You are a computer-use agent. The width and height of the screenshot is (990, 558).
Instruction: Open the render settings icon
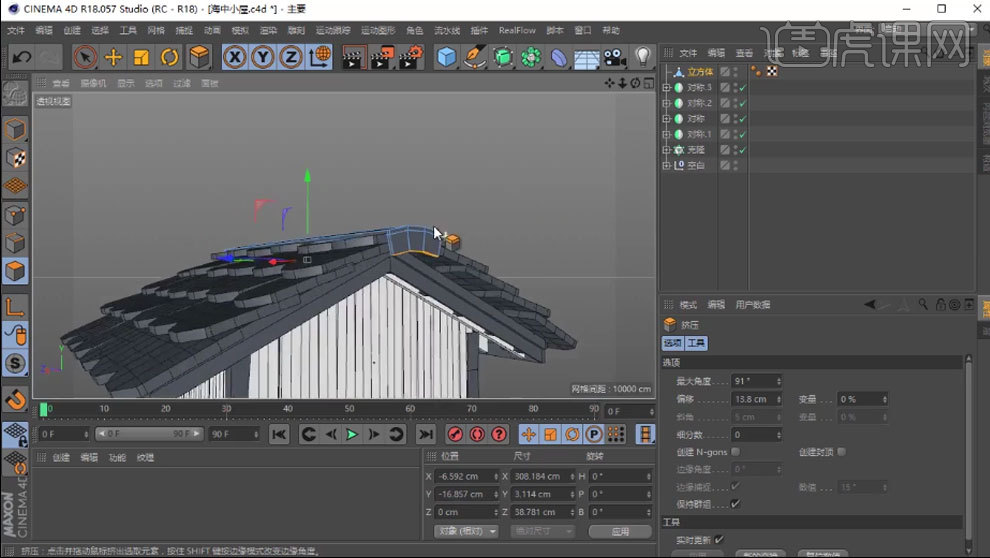point(411,57)
